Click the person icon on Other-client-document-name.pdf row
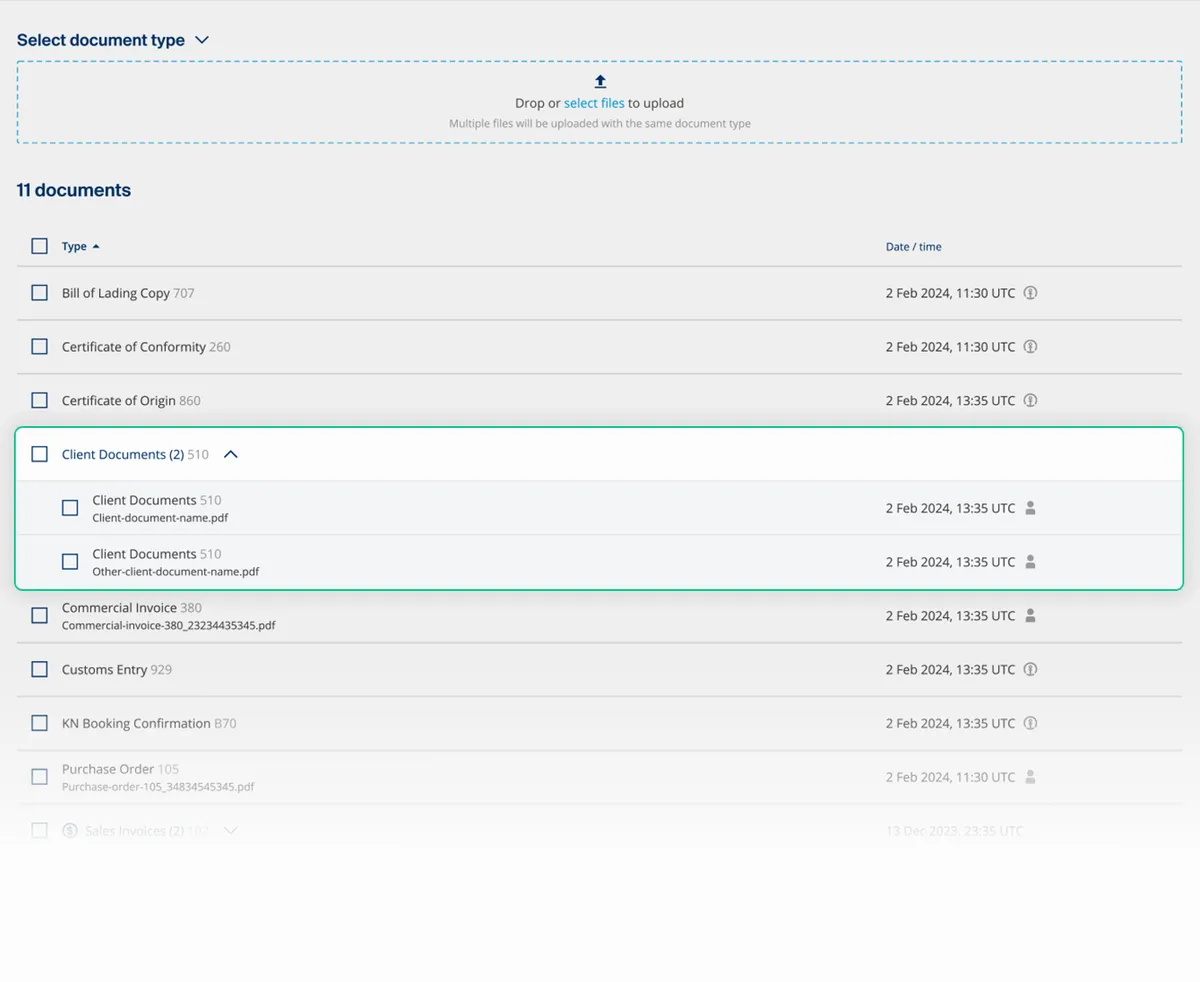 coord(1030,561)
